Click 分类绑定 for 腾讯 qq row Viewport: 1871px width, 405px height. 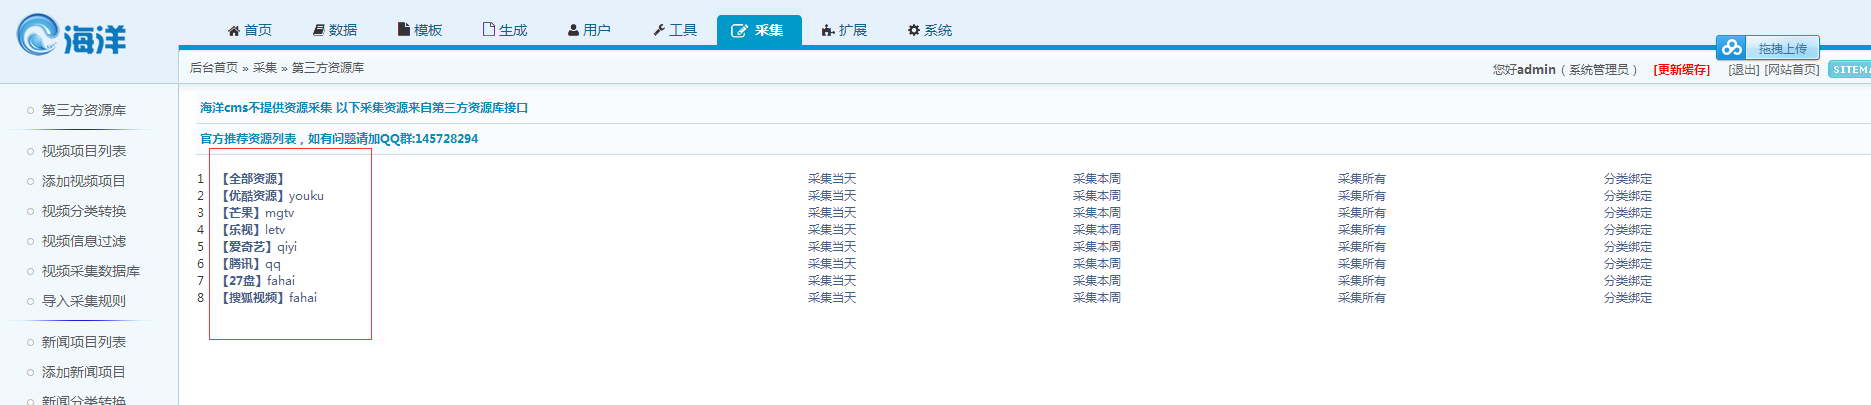1628,264
